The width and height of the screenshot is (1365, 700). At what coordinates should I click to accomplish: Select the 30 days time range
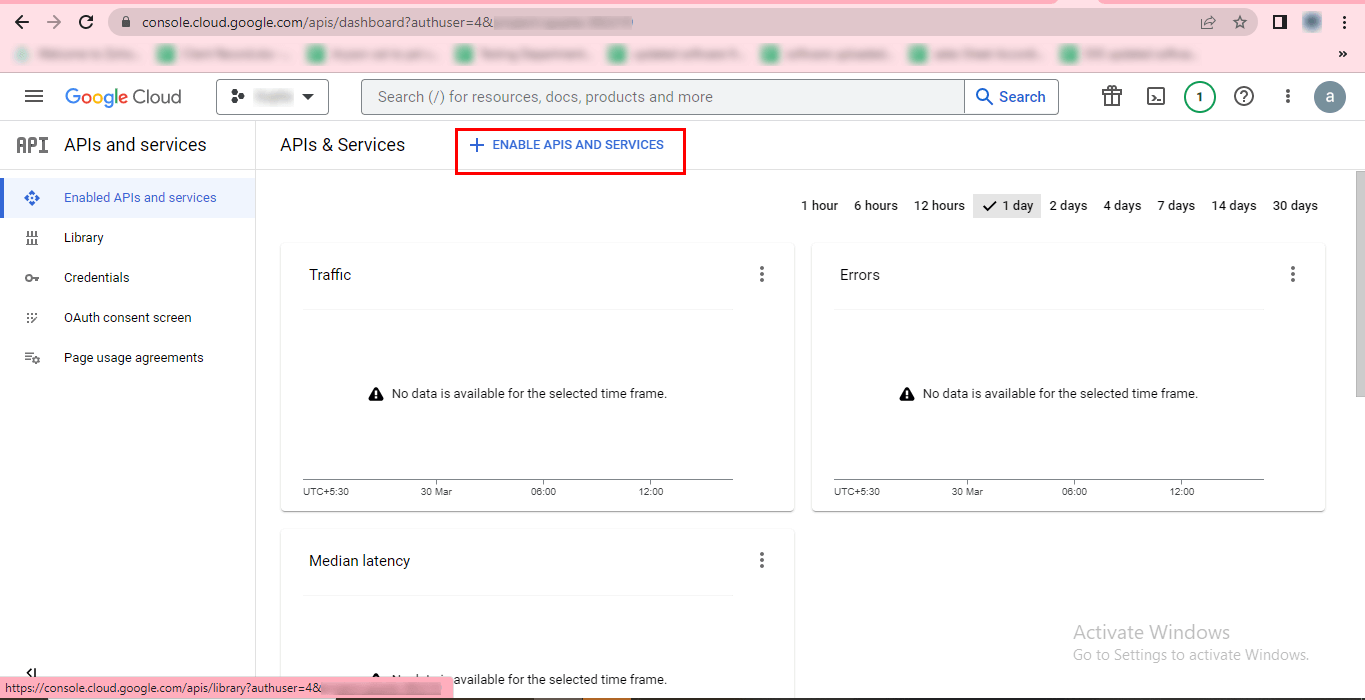1294,206
